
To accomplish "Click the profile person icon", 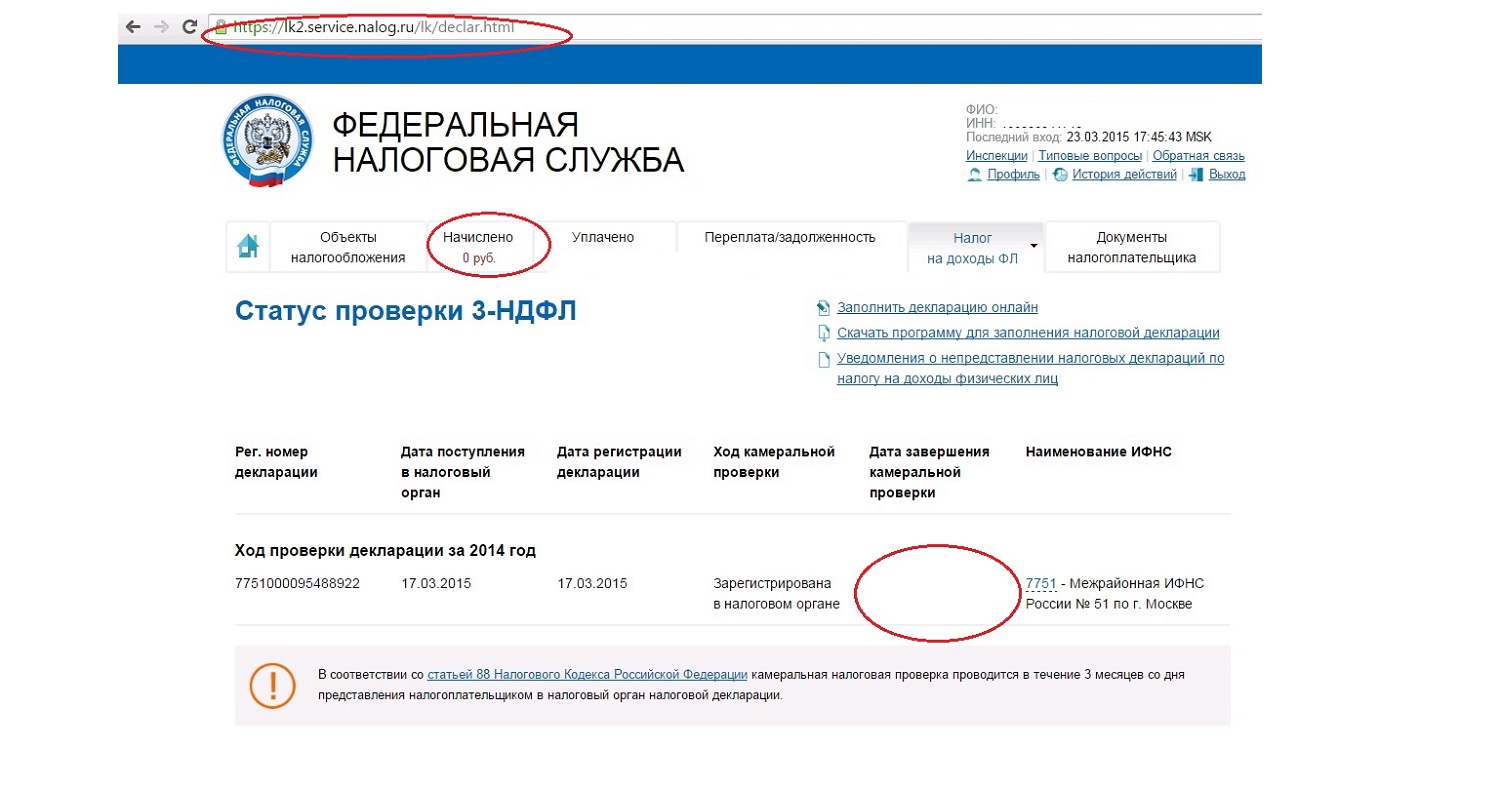I will click(975, 175).
